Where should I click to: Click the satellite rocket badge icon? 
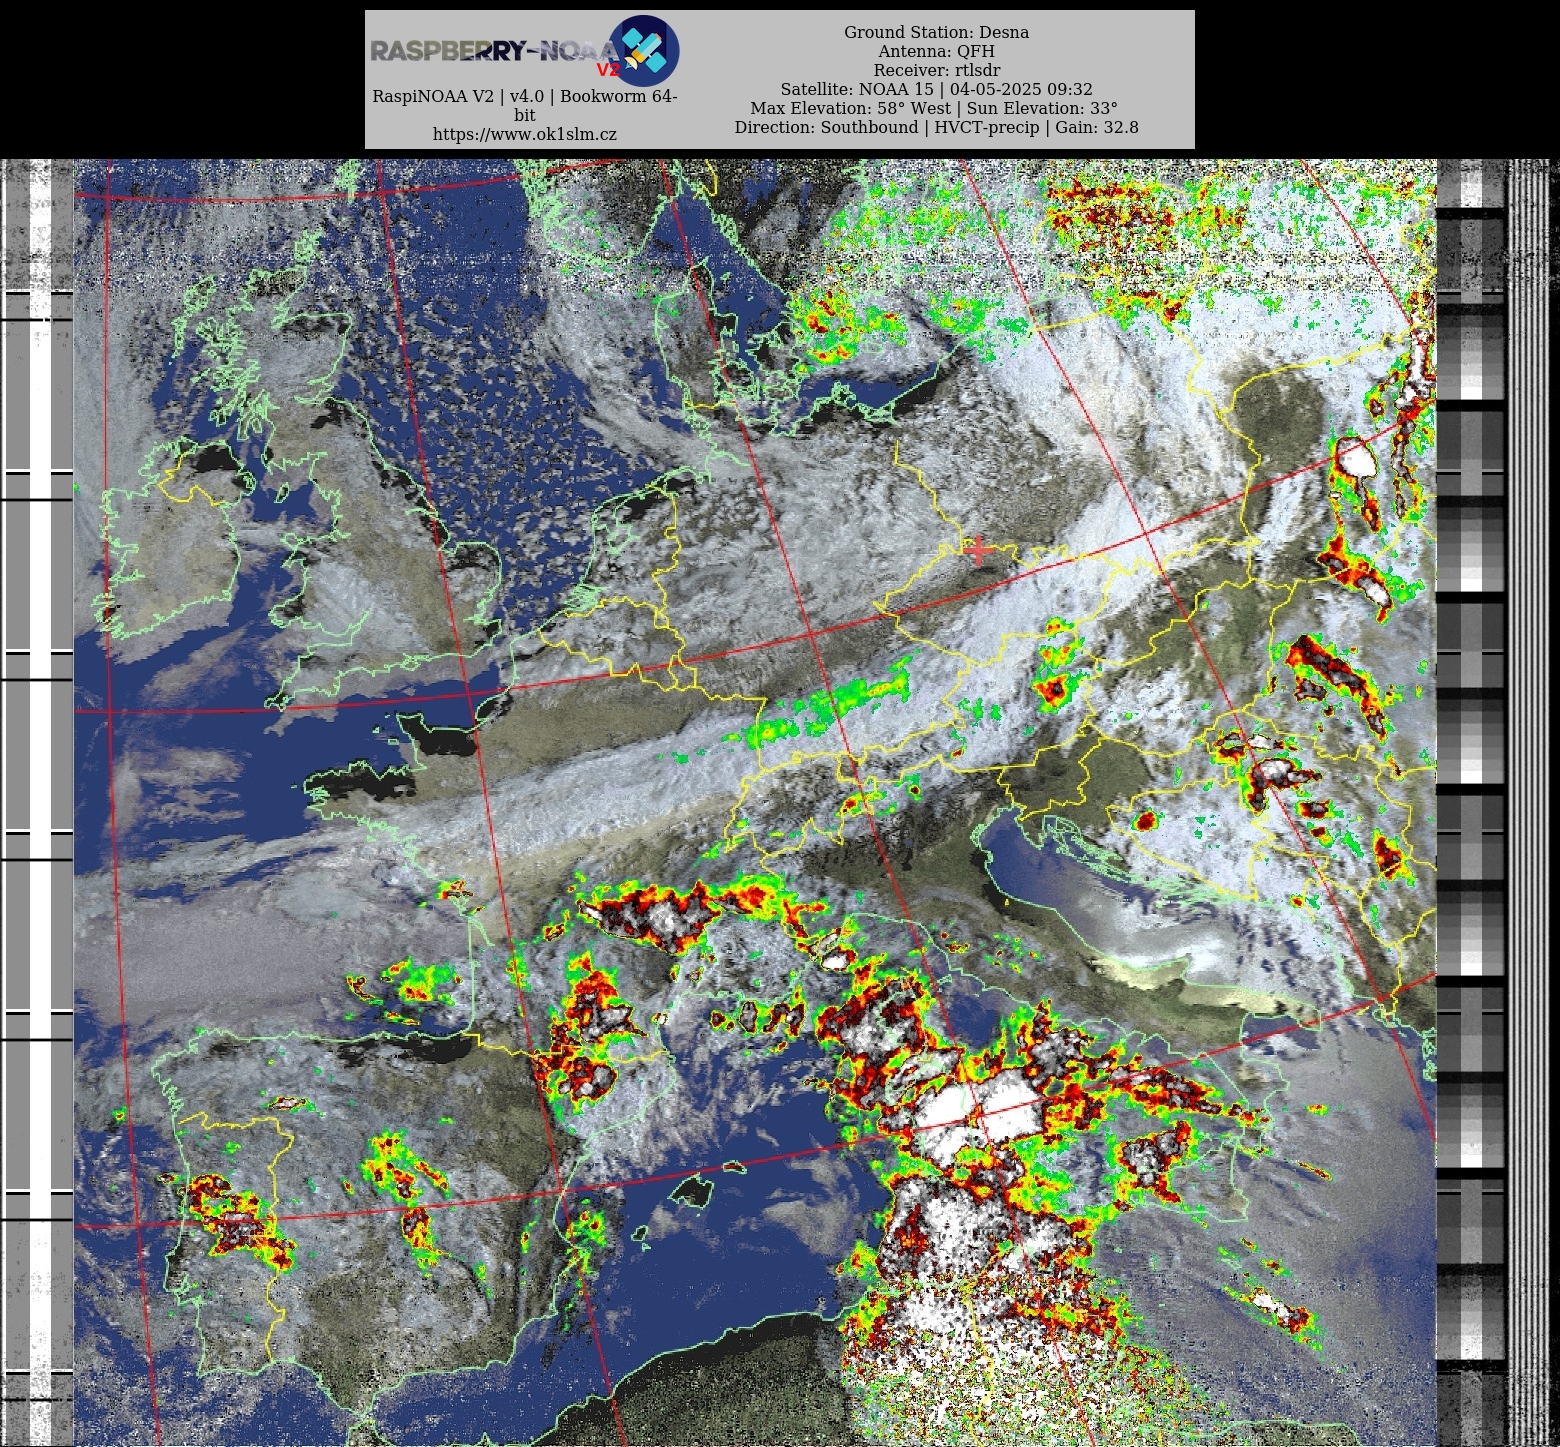[644, 50]
